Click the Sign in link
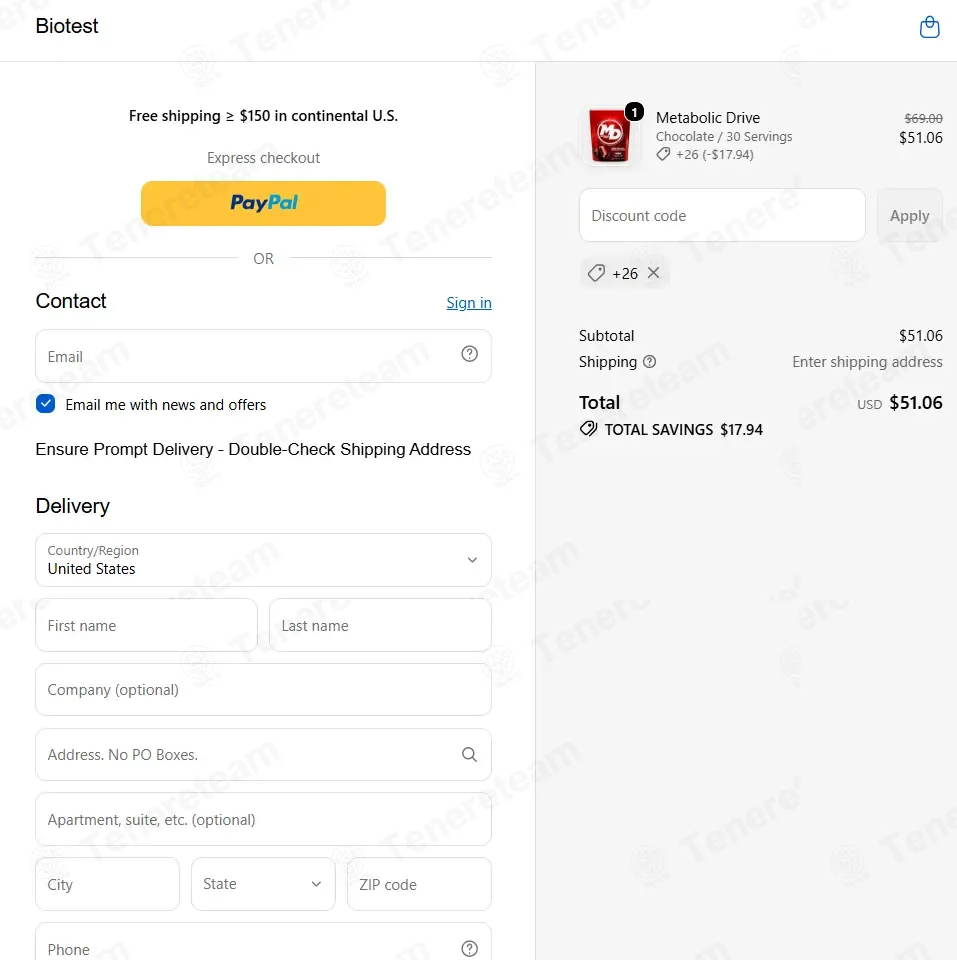 point(469,303)
